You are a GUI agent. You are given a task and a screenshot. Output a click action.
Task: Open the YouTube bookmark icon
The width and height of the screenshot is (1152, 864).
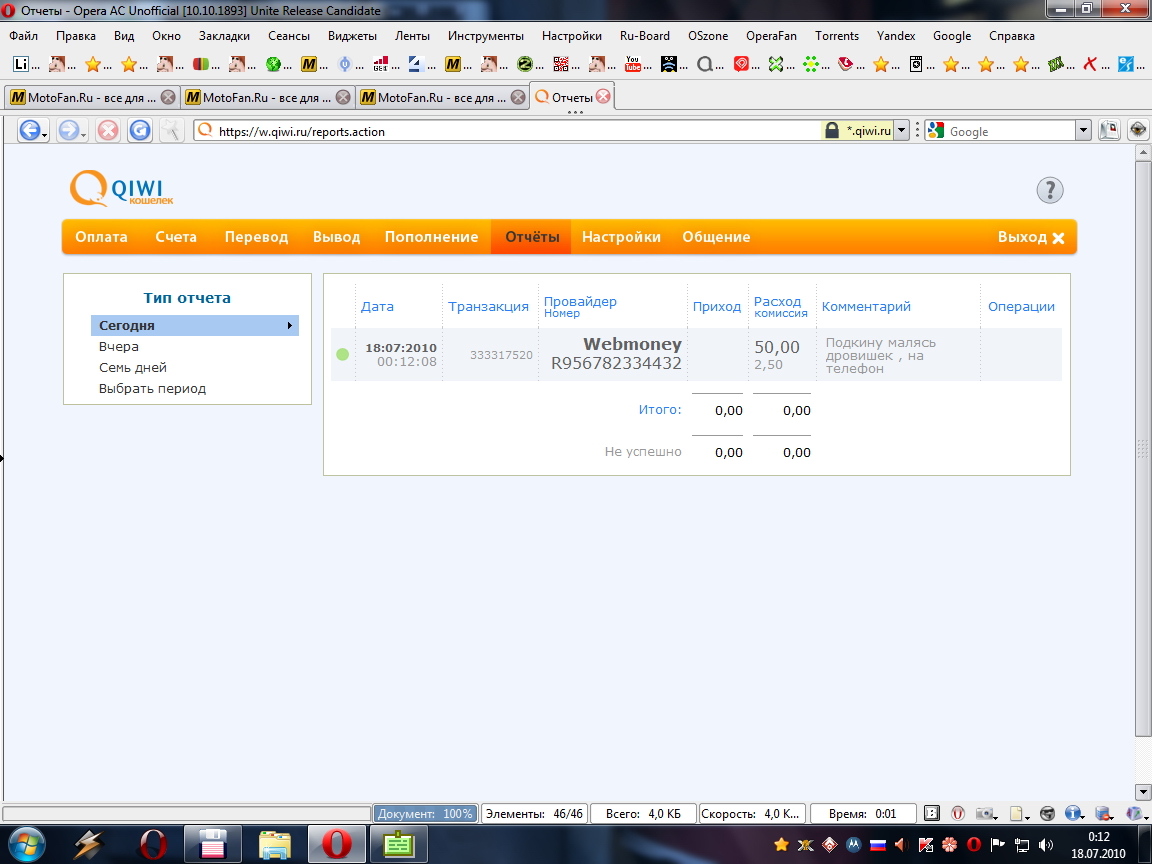[633, 64]
